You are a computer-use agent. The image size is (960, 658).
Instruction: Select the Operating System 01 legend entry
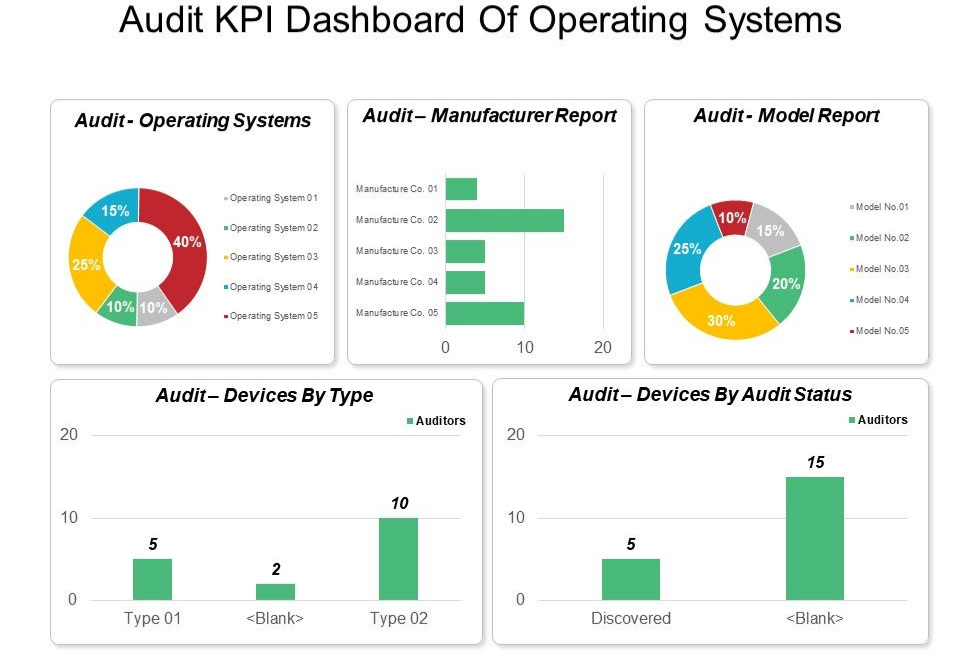pos(272,198)
